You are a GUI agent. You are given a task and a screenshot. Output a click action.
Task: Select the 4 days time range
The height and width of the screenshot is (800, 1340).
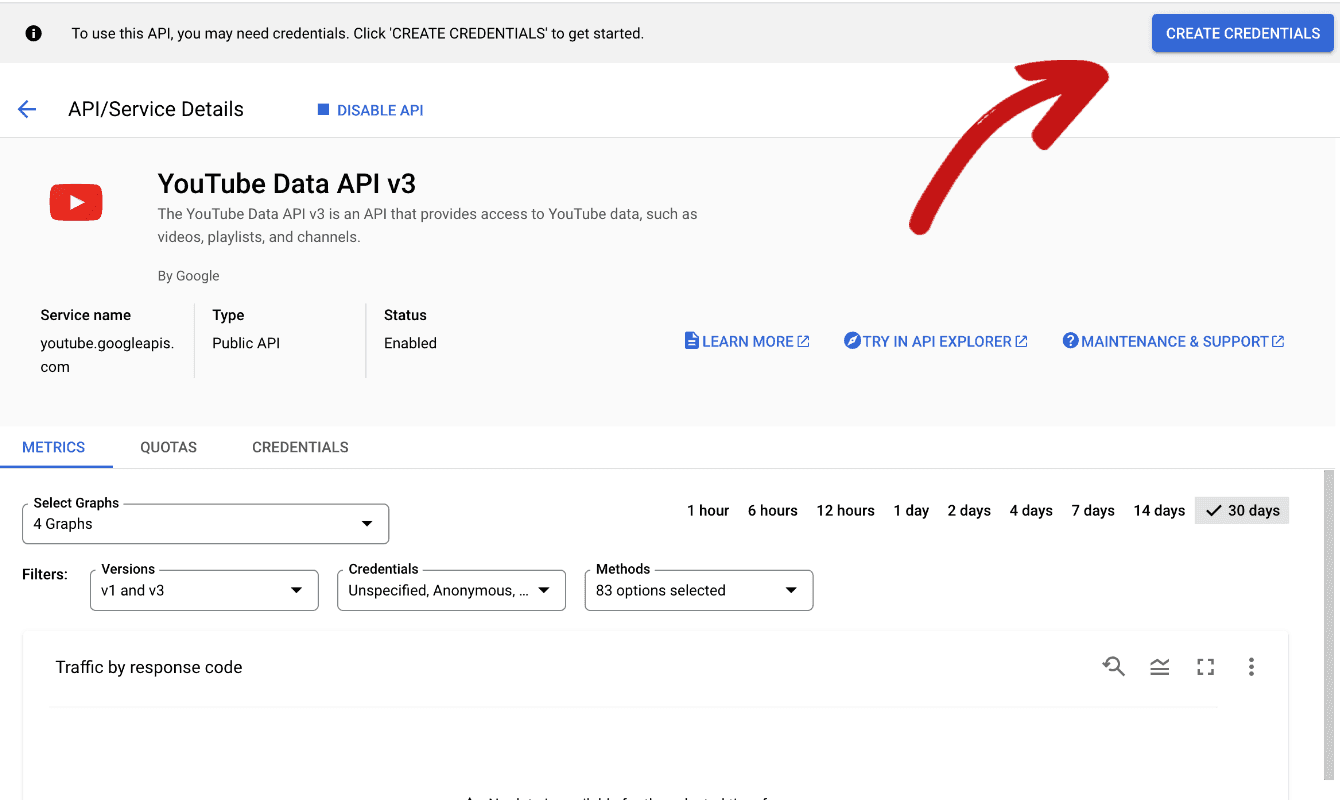click(1031, 510)
